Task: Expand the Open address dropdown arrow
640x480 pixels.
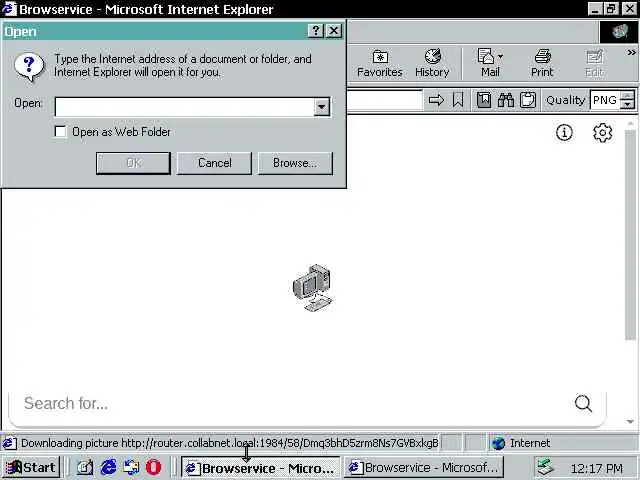Action: pyautogui.click(x=322, y=107)
